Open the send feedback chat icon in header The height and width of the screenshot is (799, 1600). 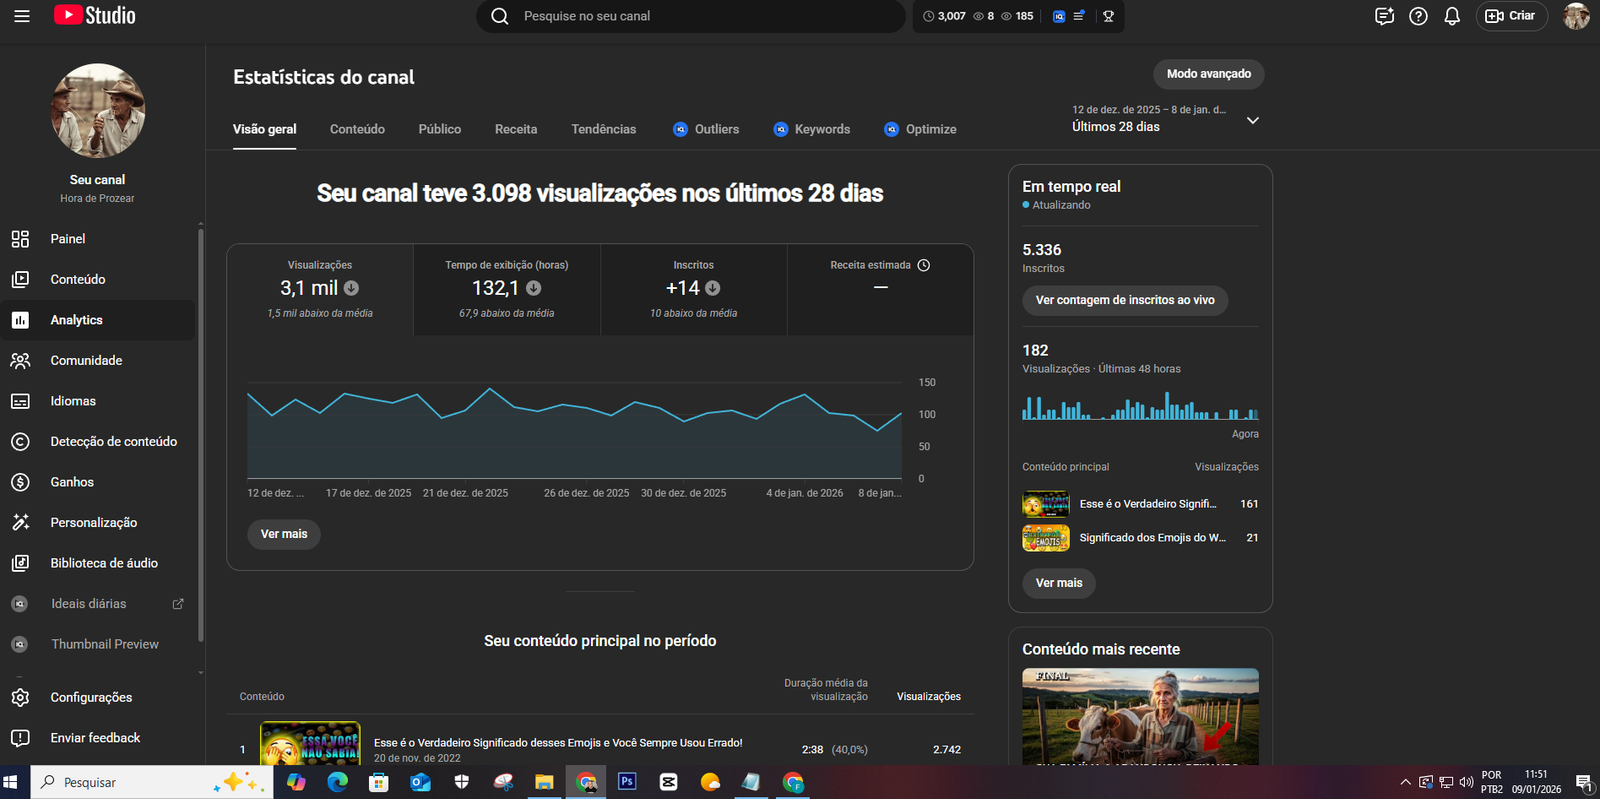pos(1384,16)
